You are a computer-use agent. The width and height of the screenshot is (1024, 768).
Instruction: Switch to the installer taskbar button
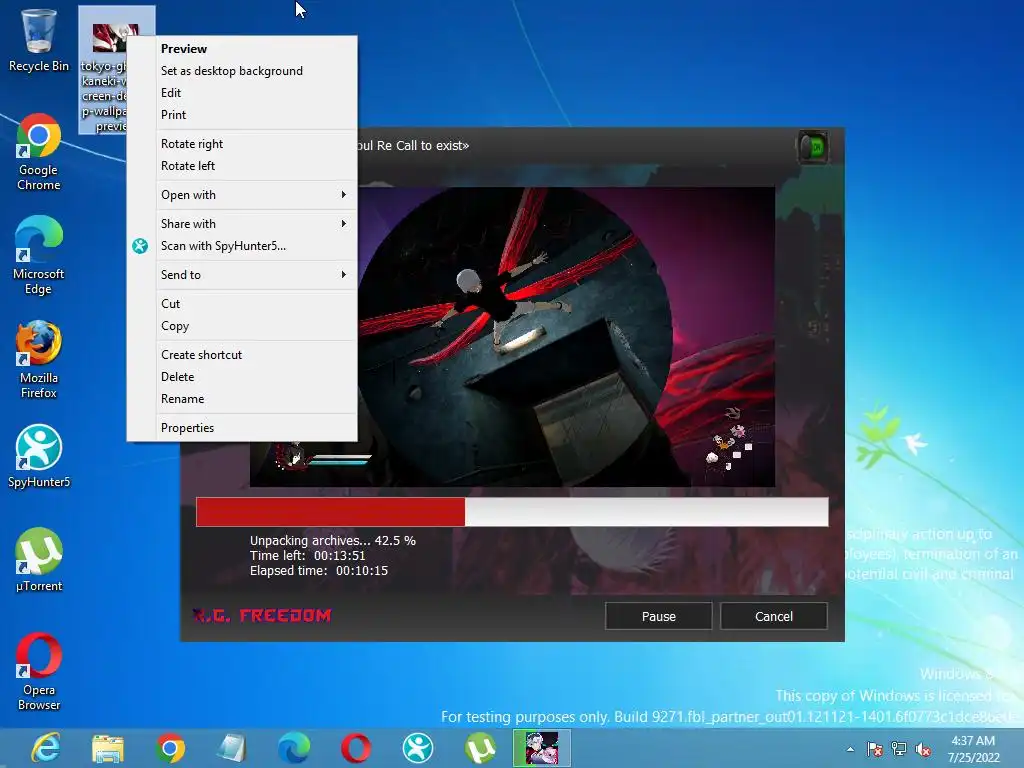[x=542, y=748]
